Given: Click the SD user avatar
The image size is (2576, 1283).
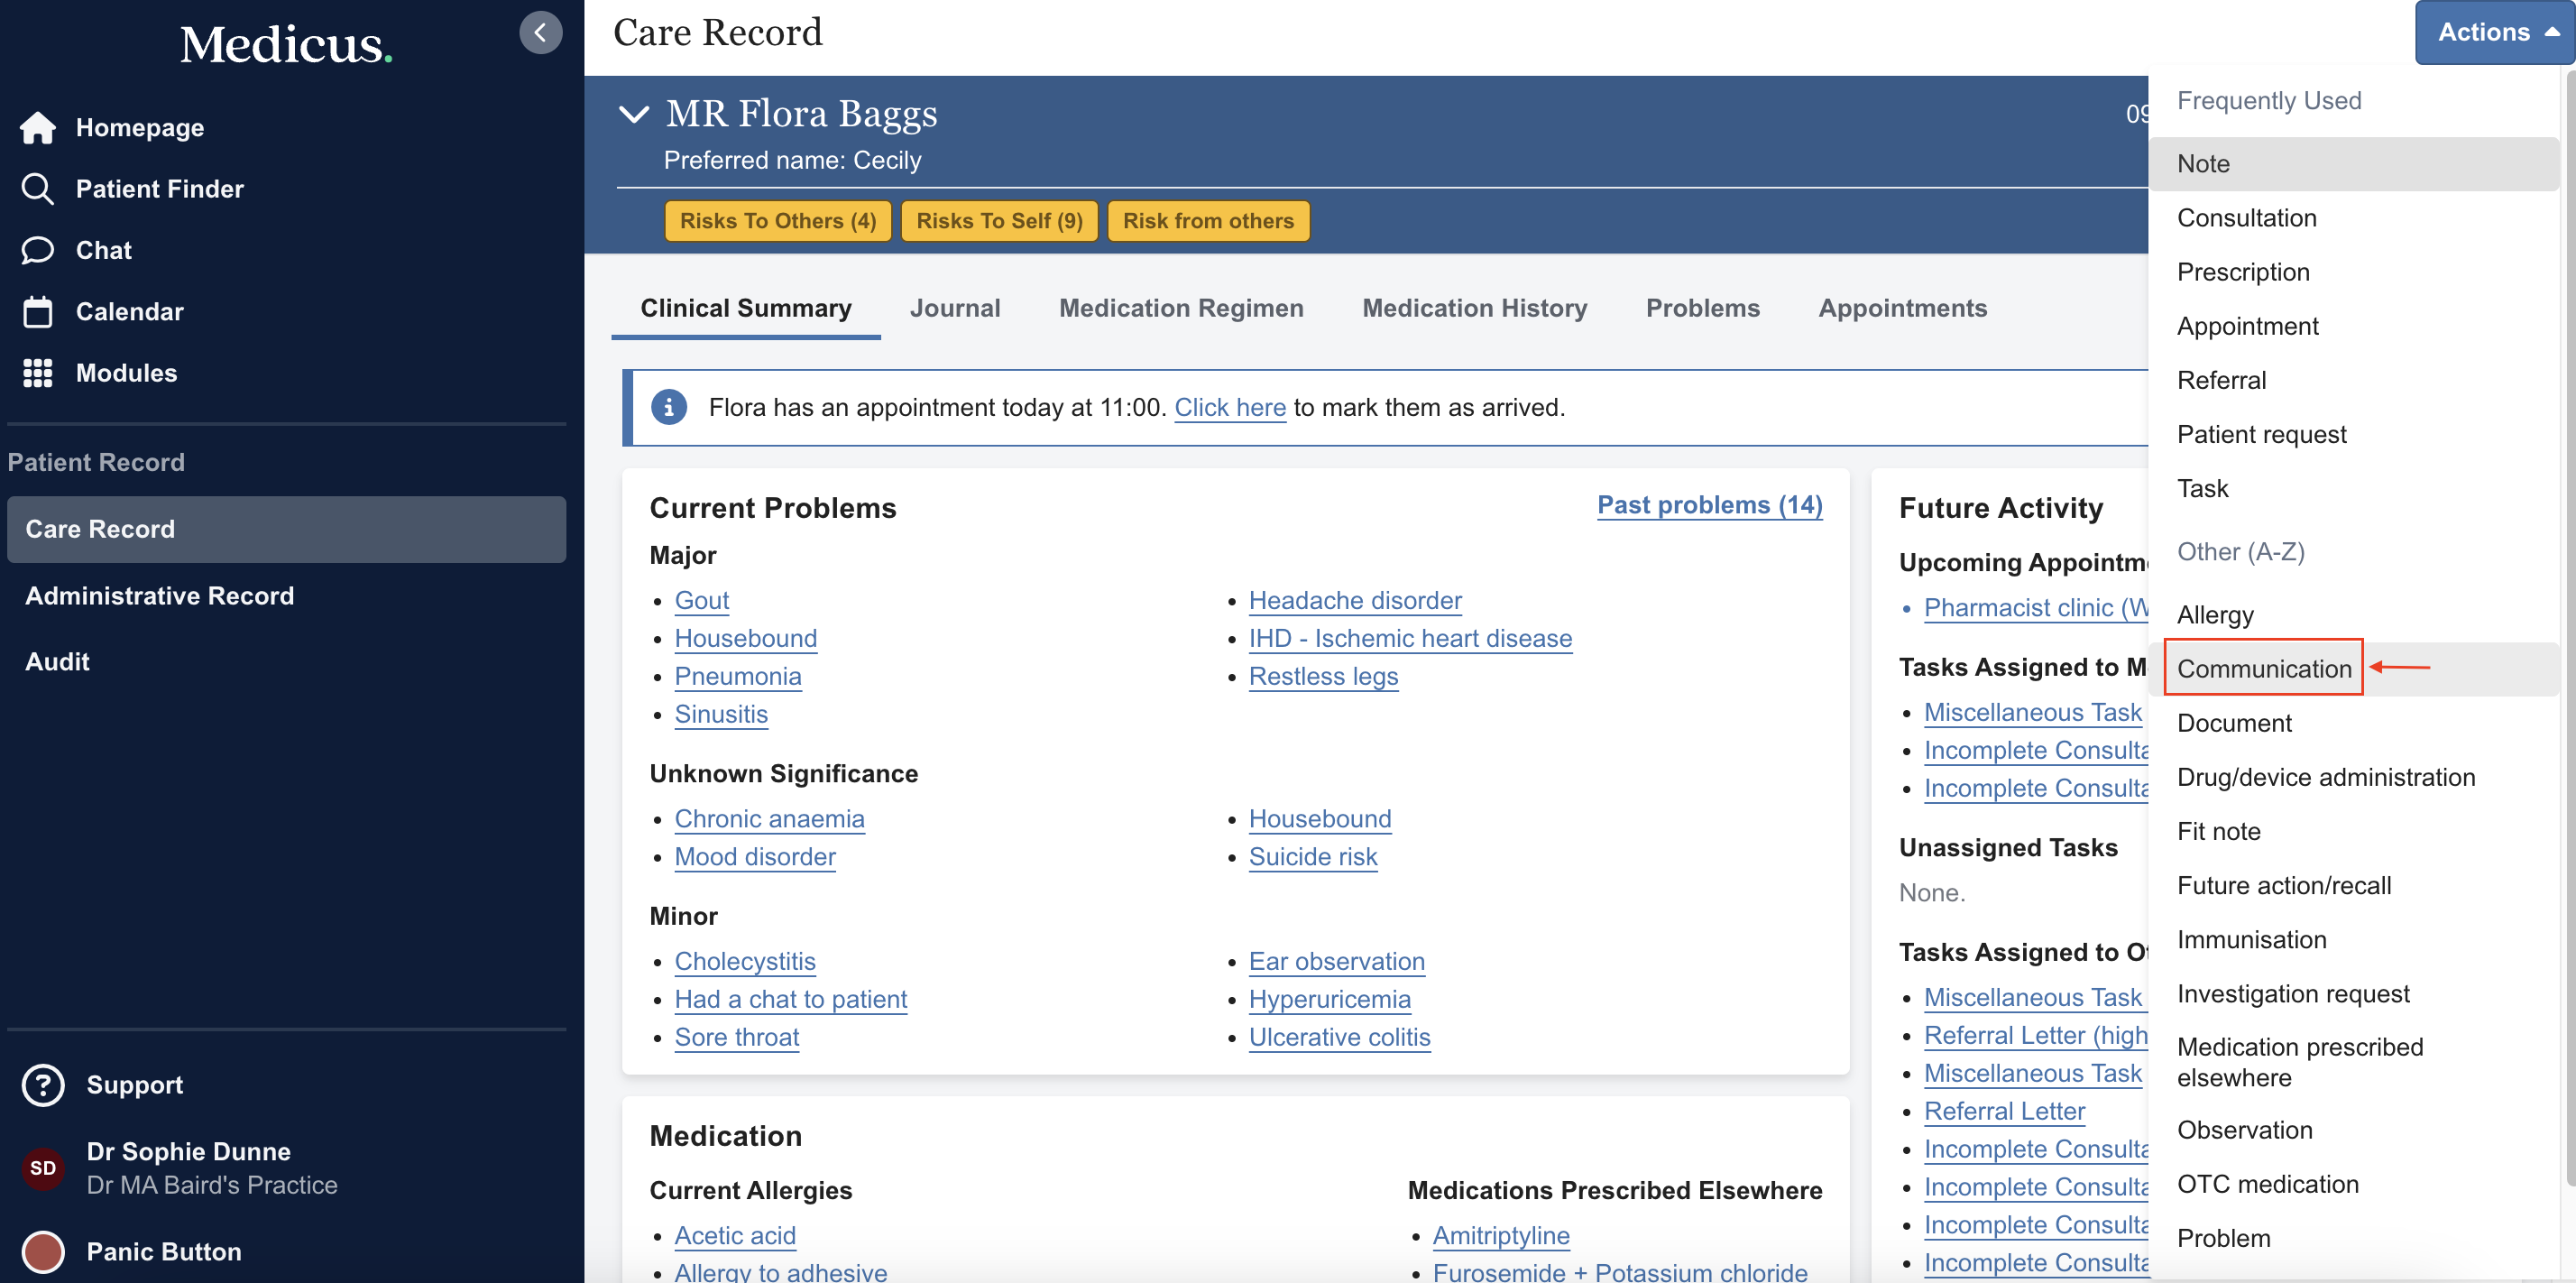Looking at the screenshot, I should (43, 1168).
